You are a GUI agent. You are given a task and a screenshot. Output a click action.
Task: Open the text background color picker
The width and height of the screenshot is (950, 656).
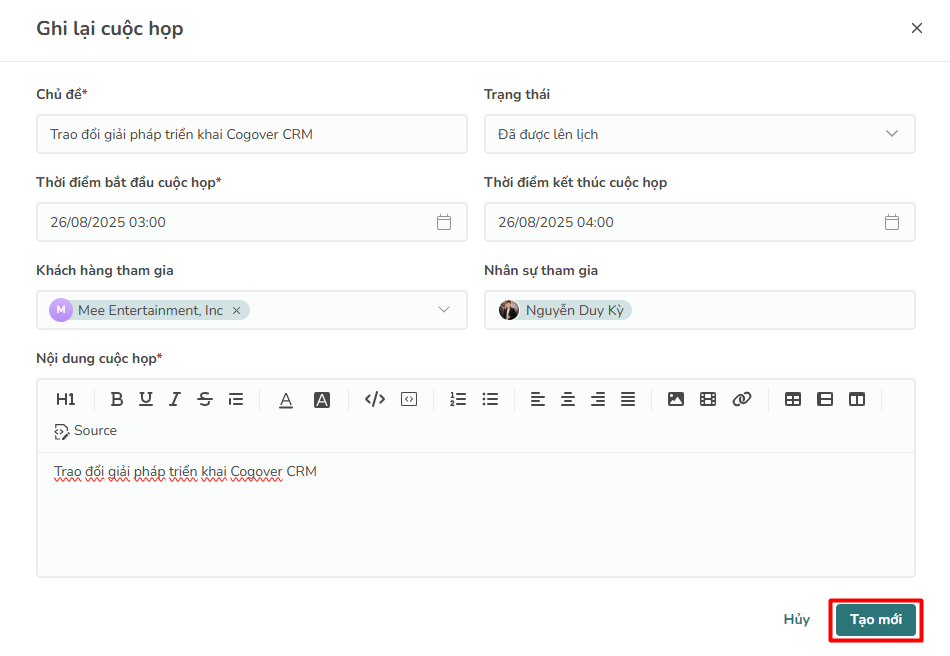322,399
